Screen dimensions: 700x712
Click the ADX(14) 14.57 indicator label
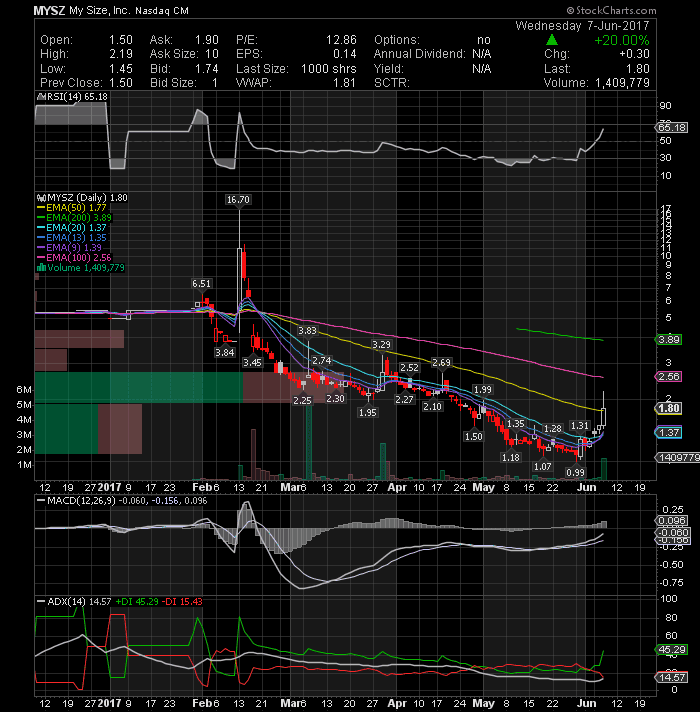click(79, 602)
